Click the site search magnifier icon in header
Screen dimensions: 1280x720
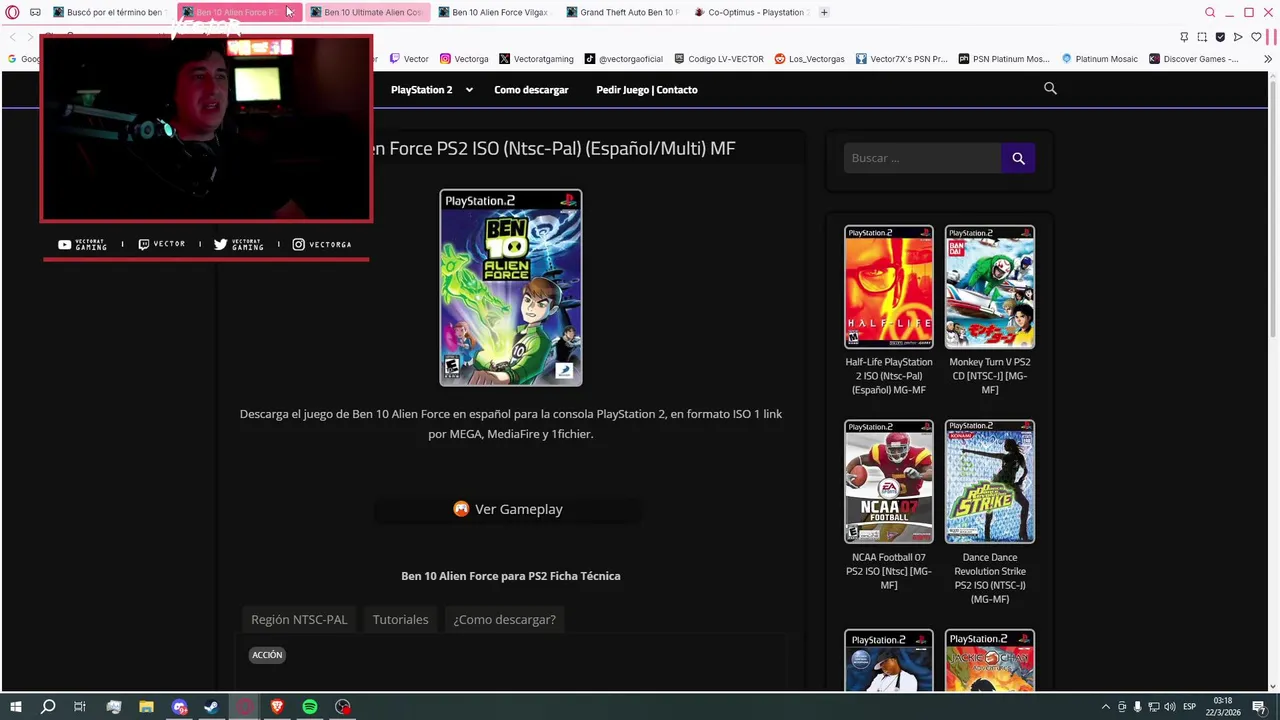1050,89
